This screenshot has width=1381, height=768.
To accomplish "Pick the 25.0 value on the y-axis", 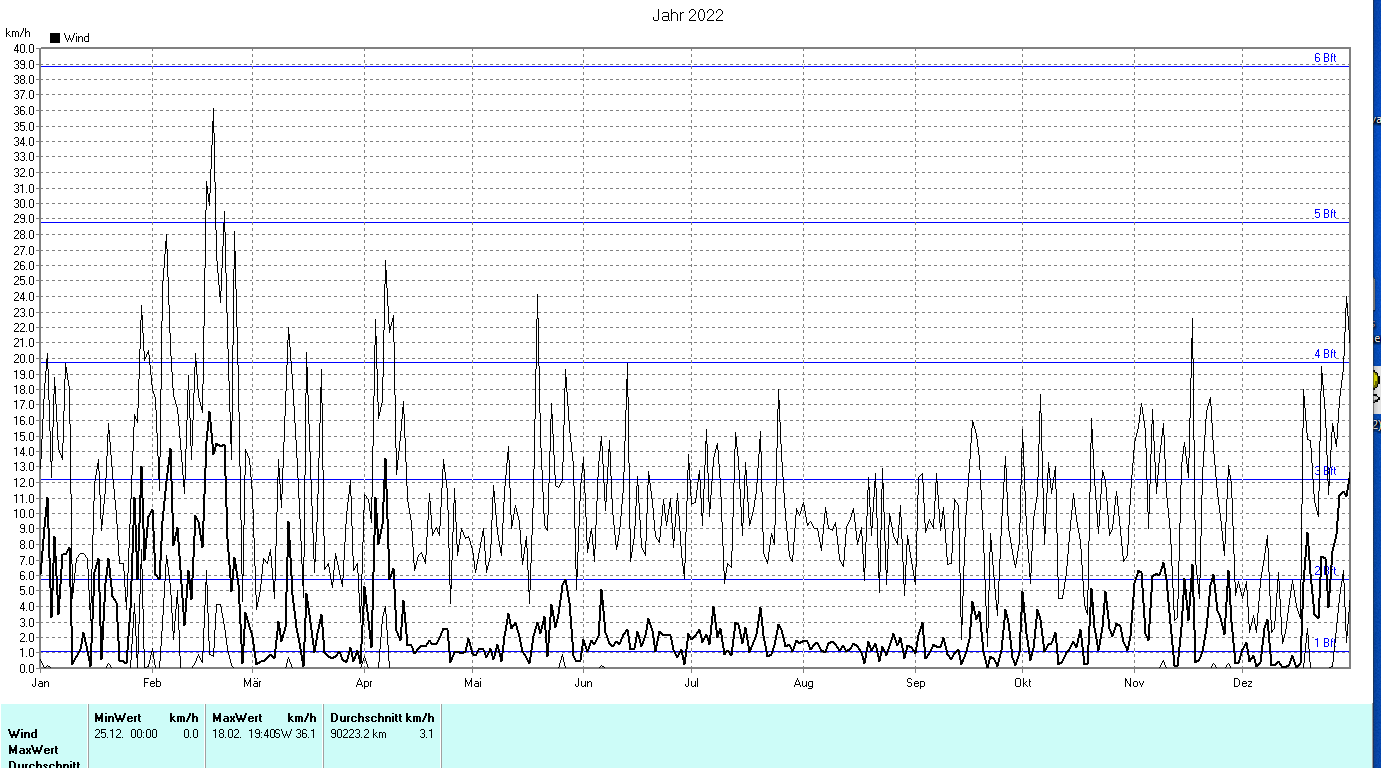I will (24, 281).
